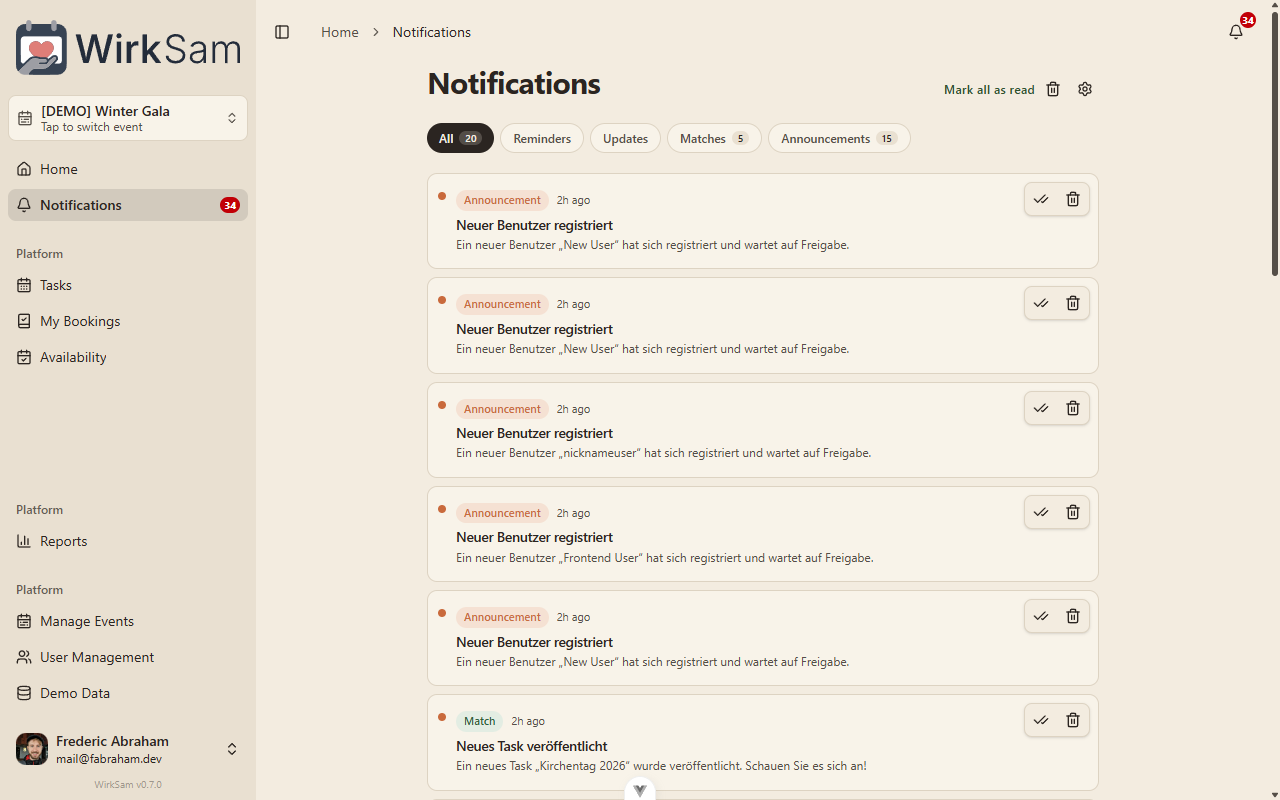
Task: Select the All notifications tab
Action: click(460, 138)
